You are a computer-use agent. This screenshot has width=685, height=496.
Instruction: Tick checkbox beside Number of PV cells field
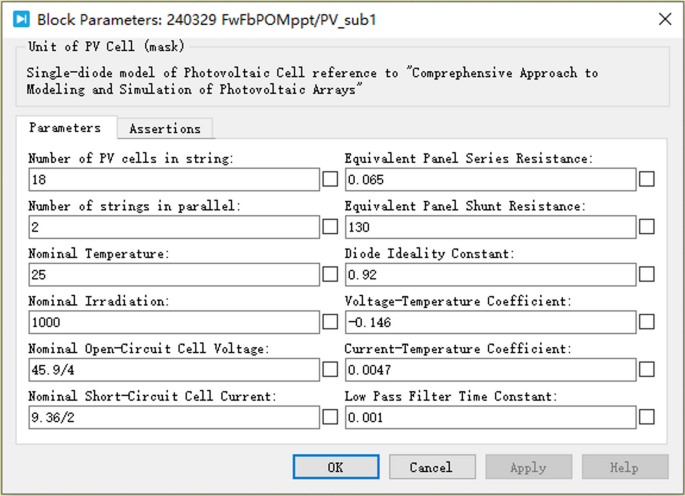coord(331,179)
